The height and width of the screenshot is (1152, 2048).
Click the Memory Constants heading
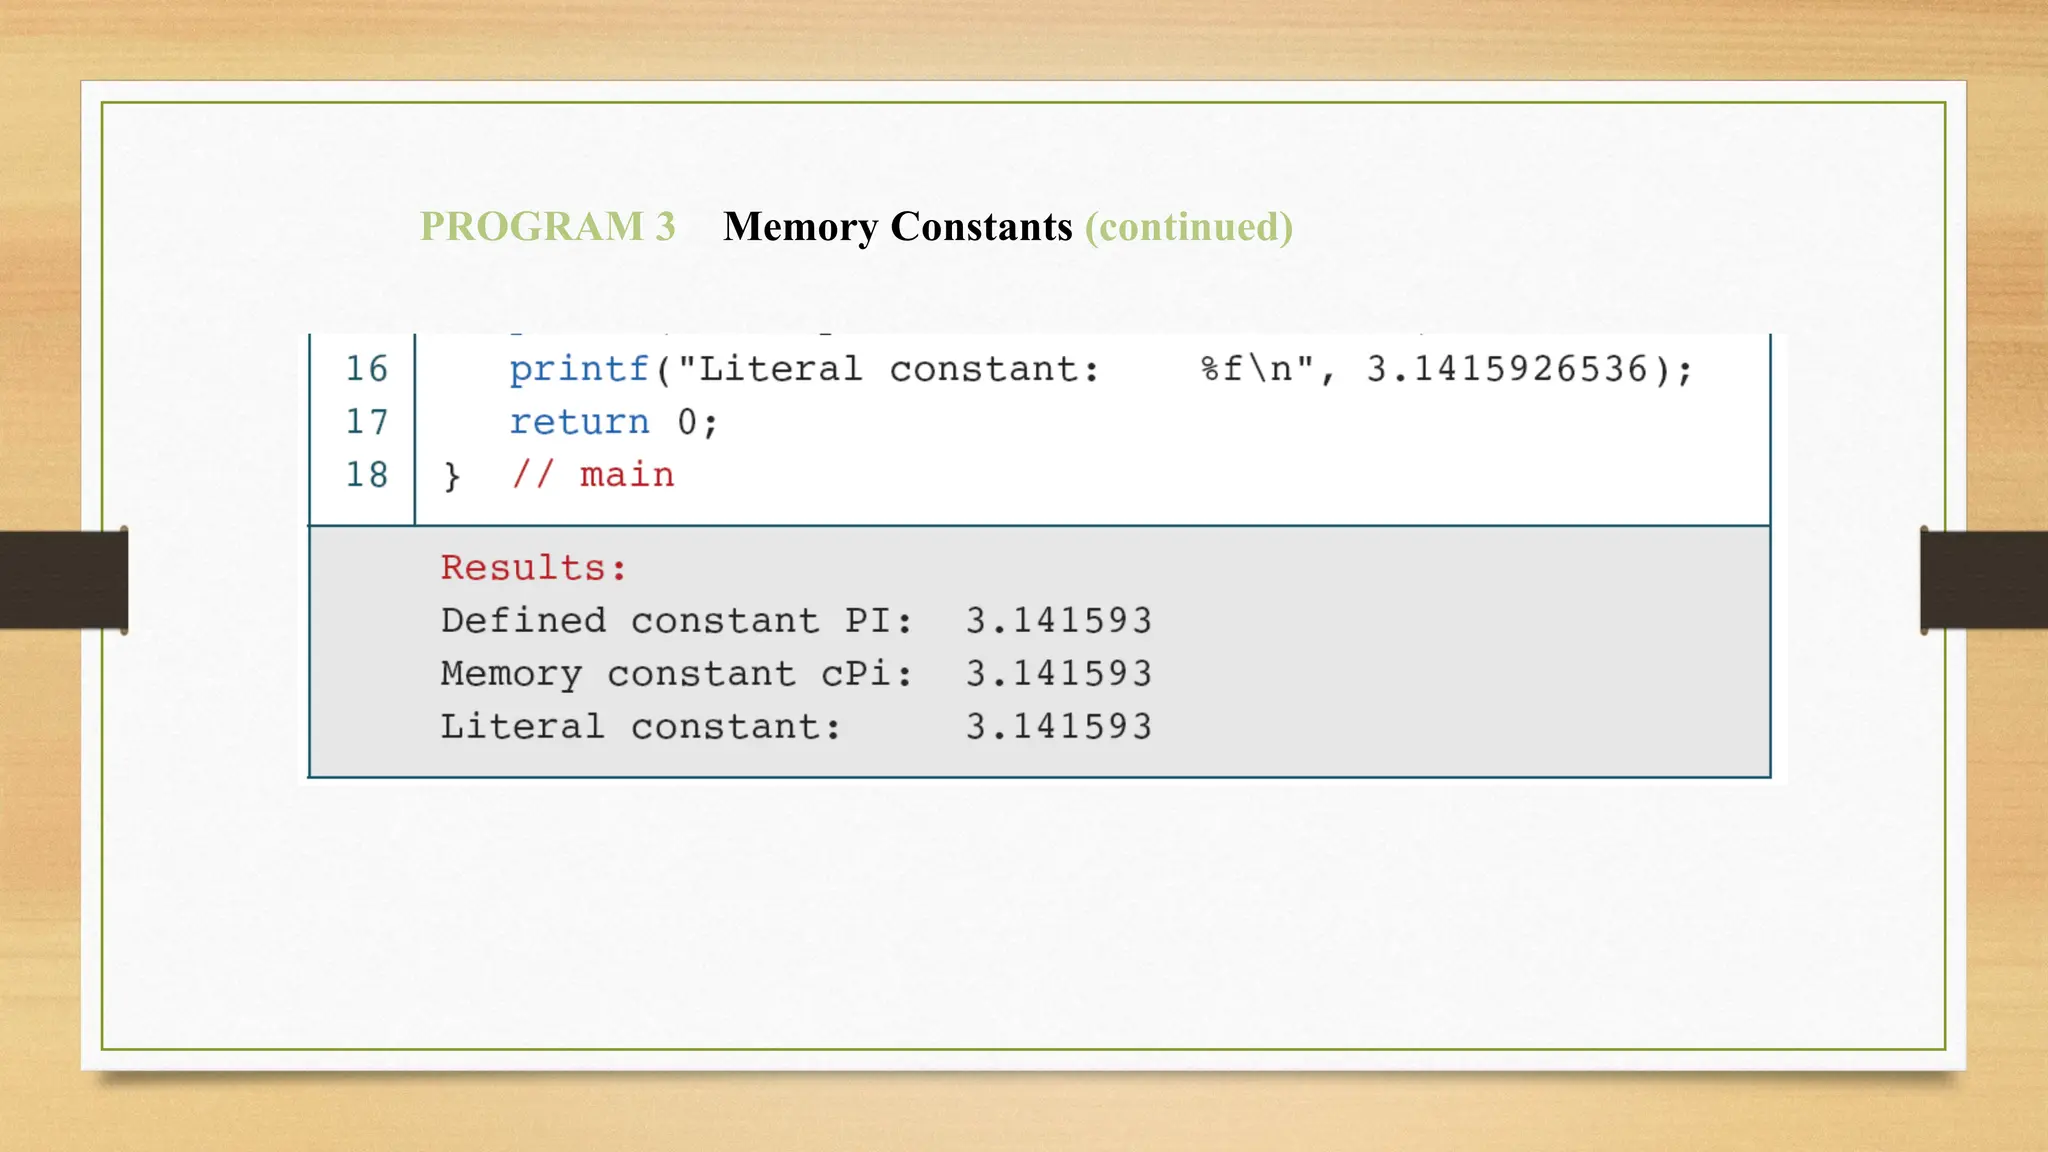[x=897, y=227]
